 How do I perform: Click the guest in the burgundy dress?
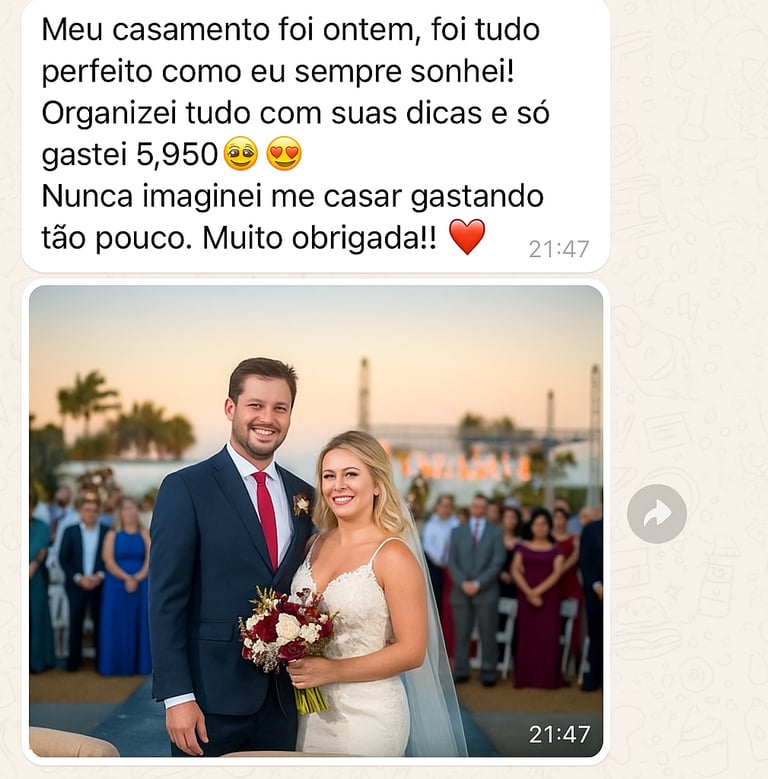point(537,601)
